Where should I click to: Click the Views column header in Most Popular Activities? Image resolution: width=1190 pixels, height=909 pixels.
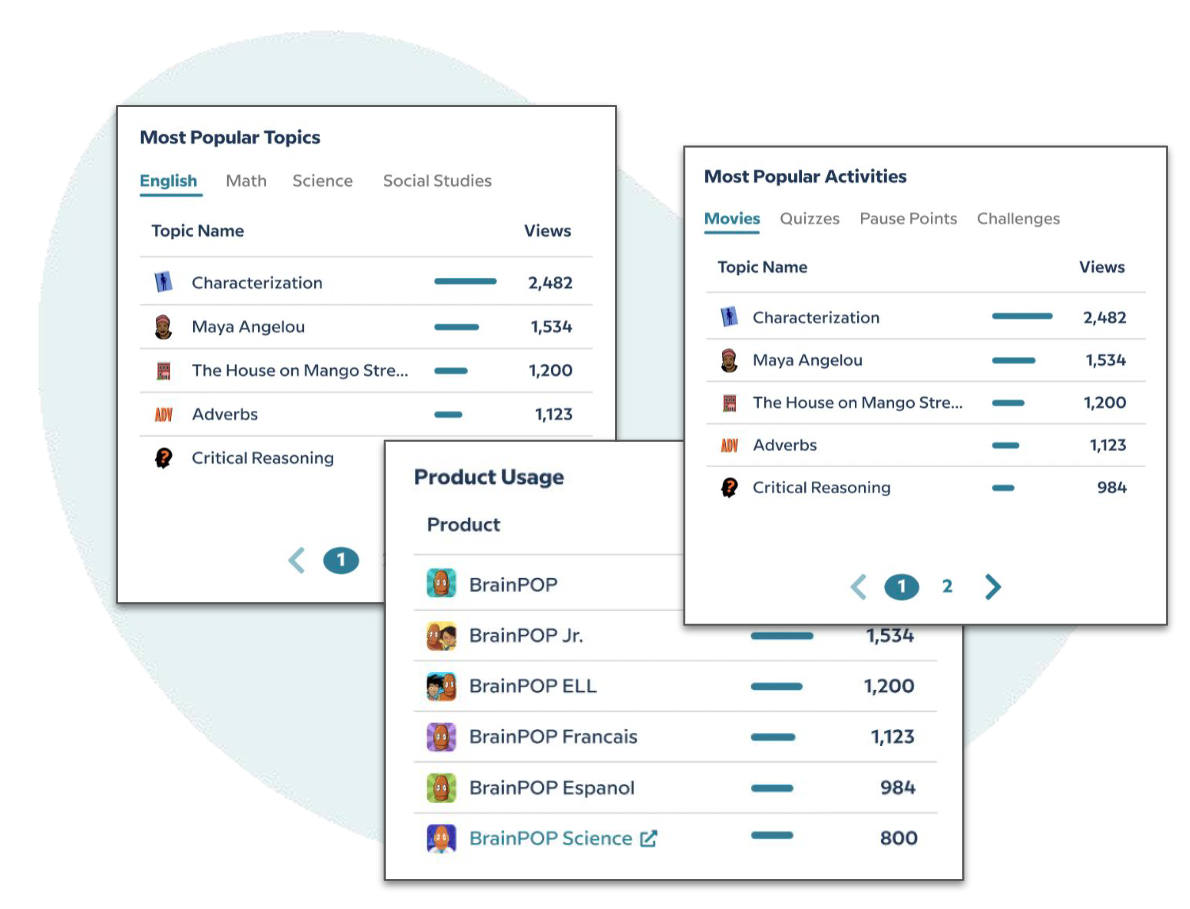click(1102, 267)
